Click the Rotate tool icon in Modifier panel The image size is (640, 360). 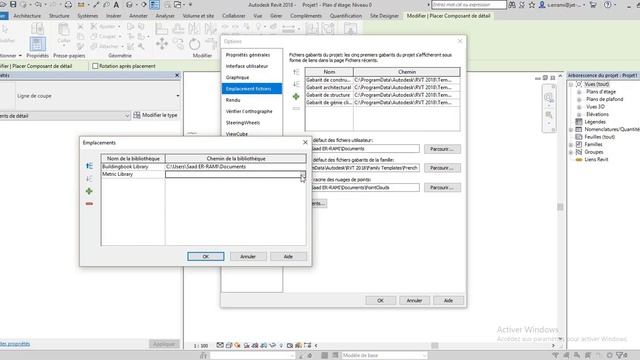click(x=195, y=44)
